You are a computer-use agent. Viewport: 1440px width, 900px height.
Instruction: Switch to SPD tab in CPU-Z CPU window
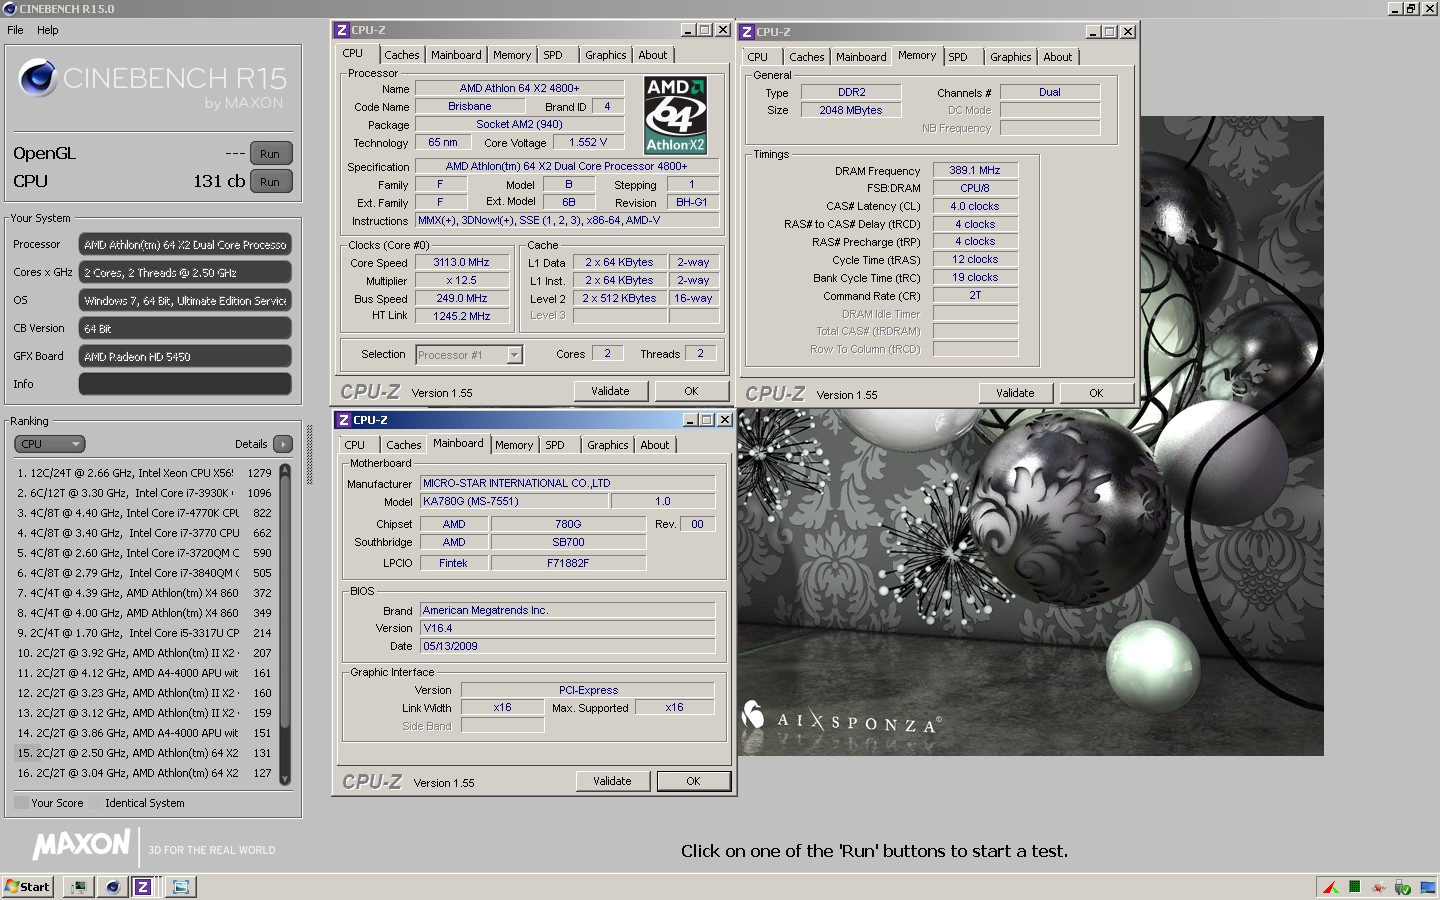click(553, 55)
